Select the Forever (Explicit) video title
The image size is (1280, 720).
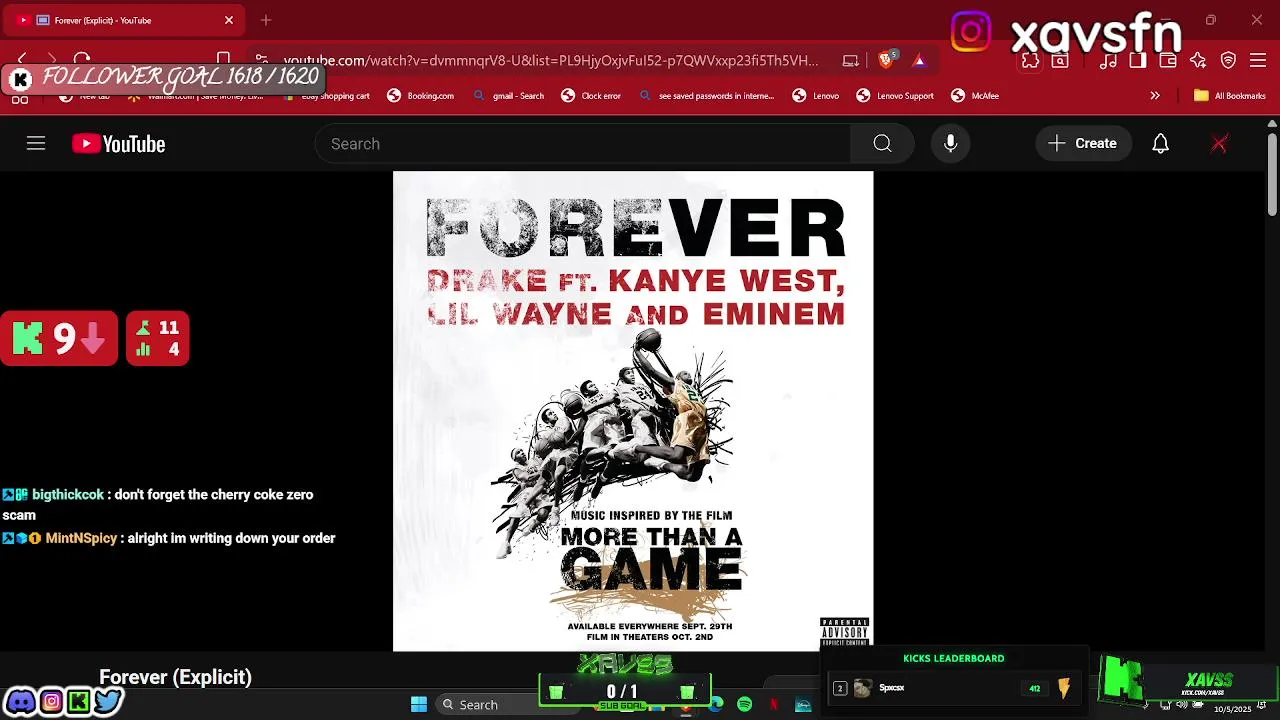click(x=175, y=677)
